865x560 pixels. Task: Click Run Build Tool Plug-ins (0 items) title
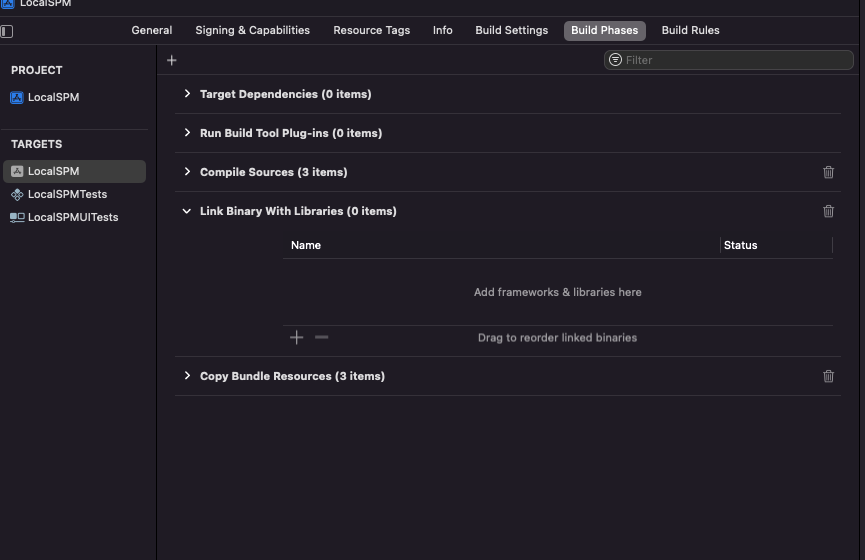pyautogui.click(x=291, y=133)
